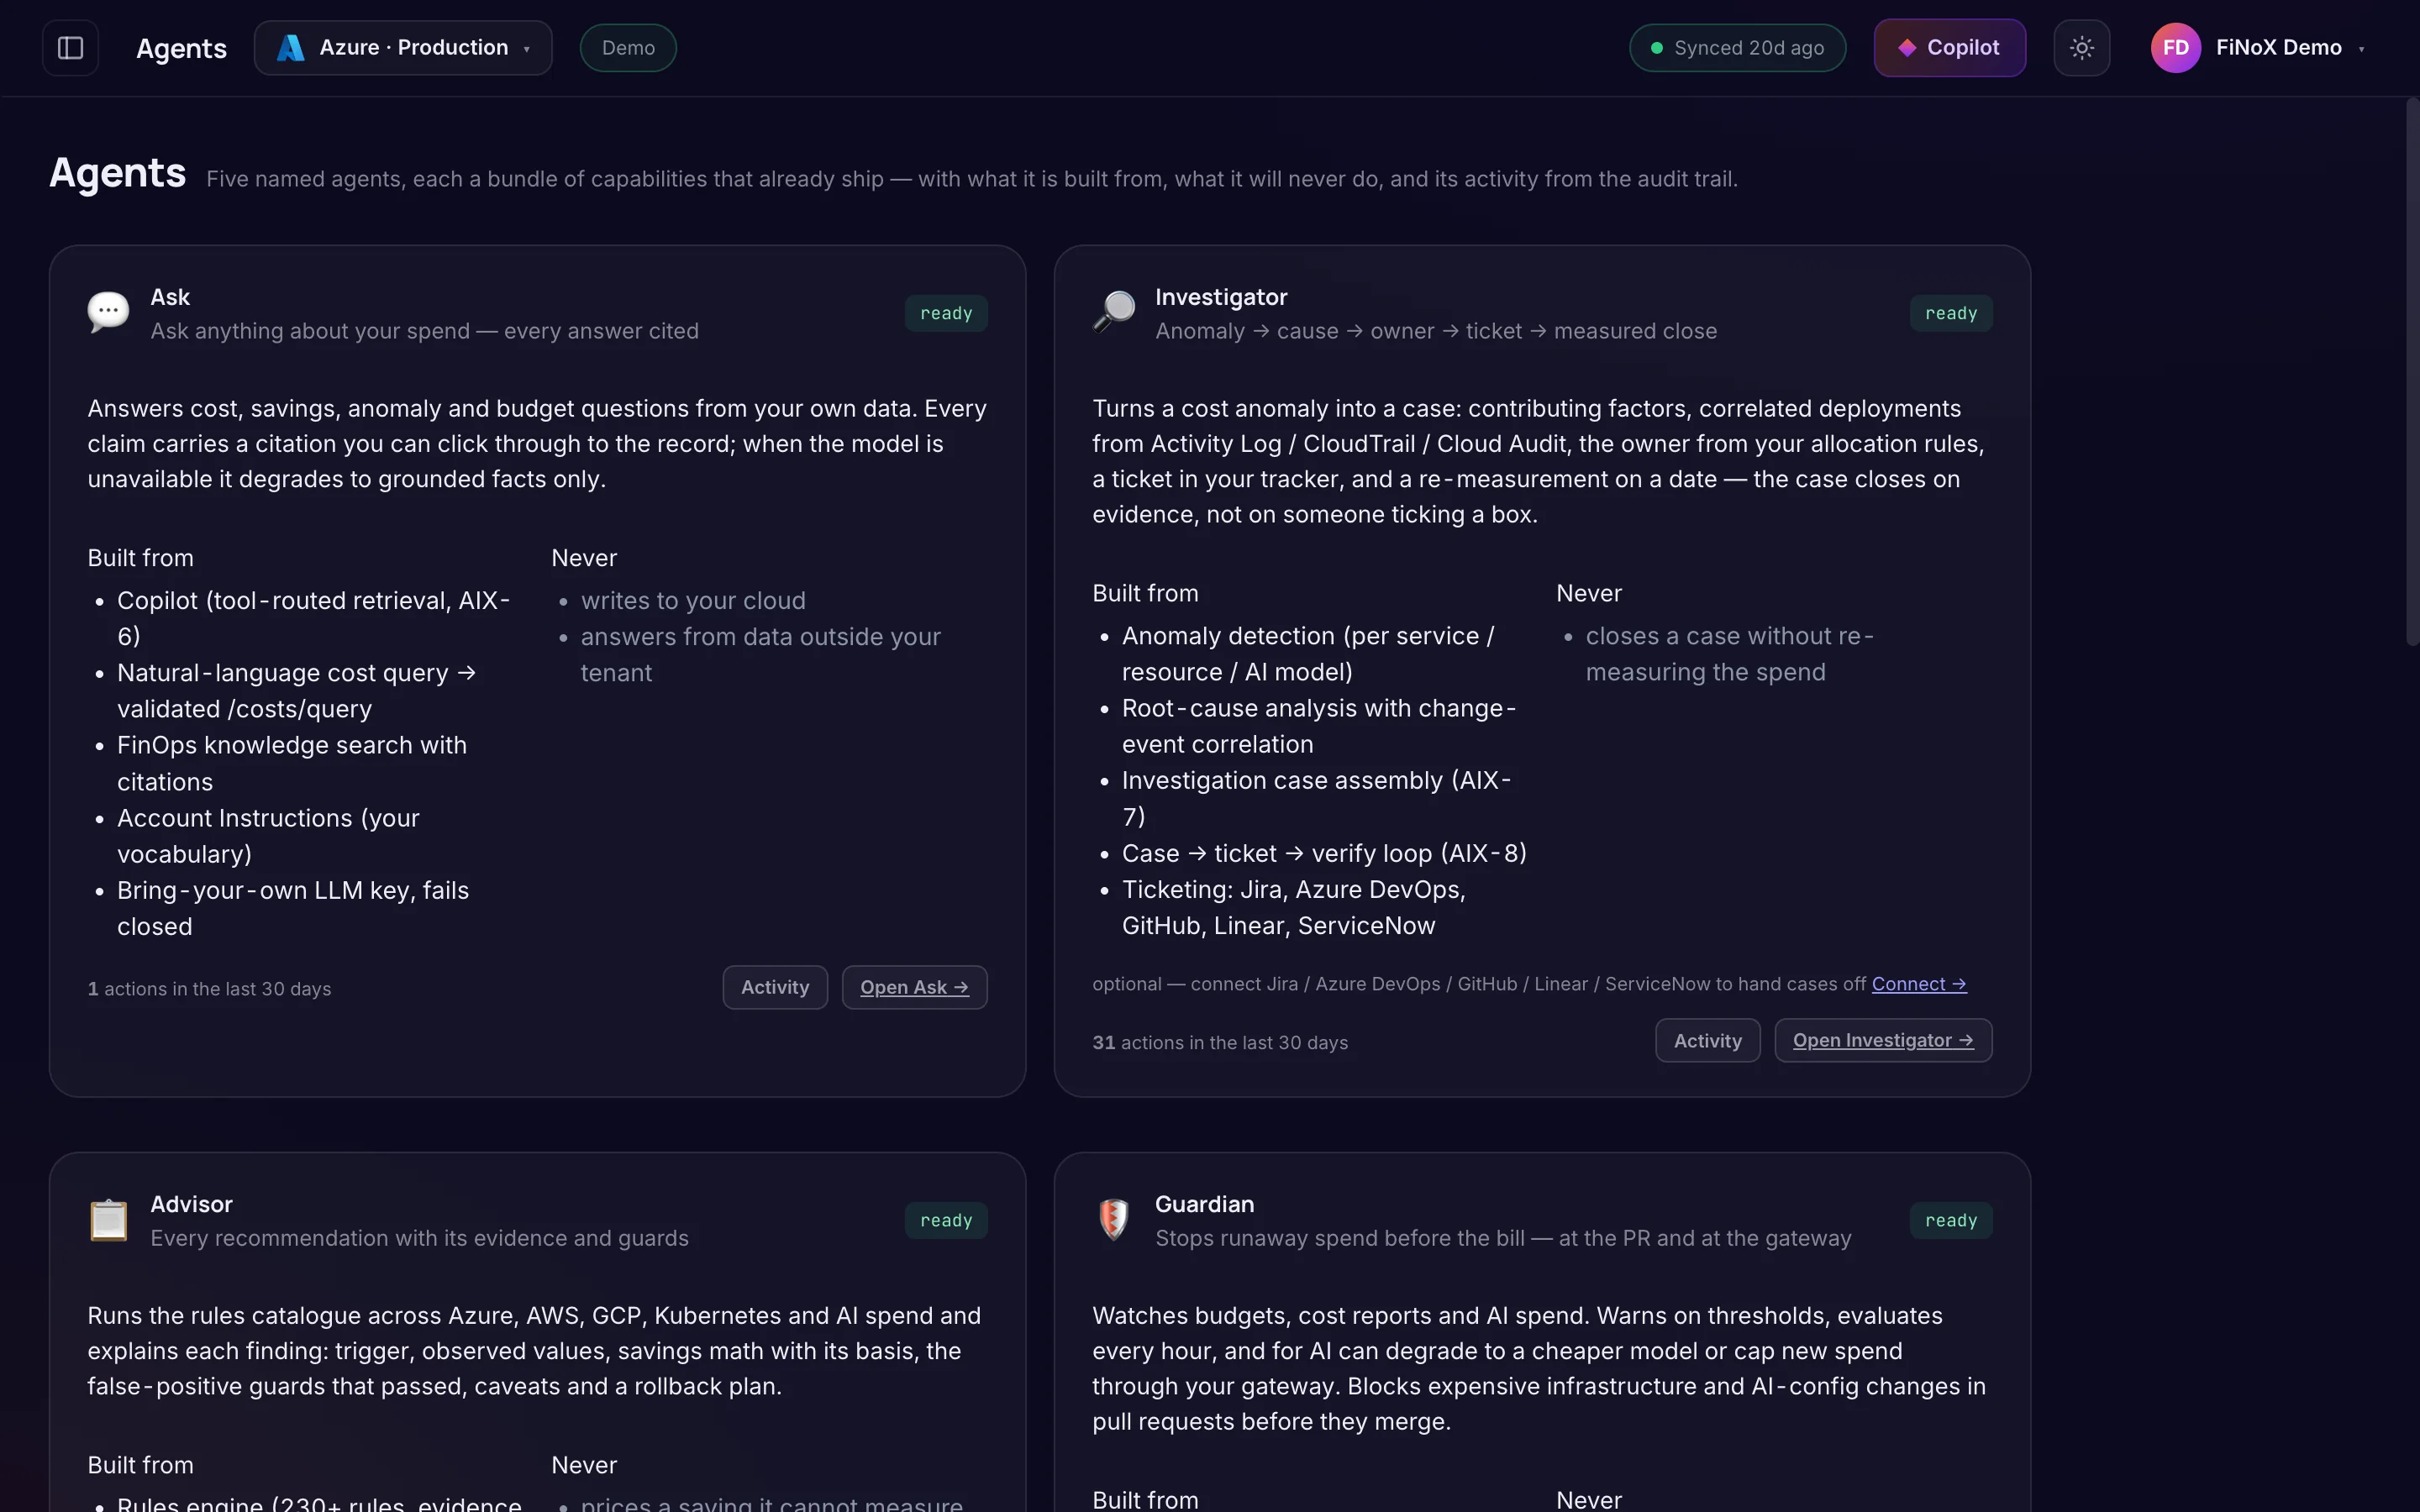Click '31 actions in the last 30 days'
2420x1512 pixels.
click(x=1220, y=1042)
